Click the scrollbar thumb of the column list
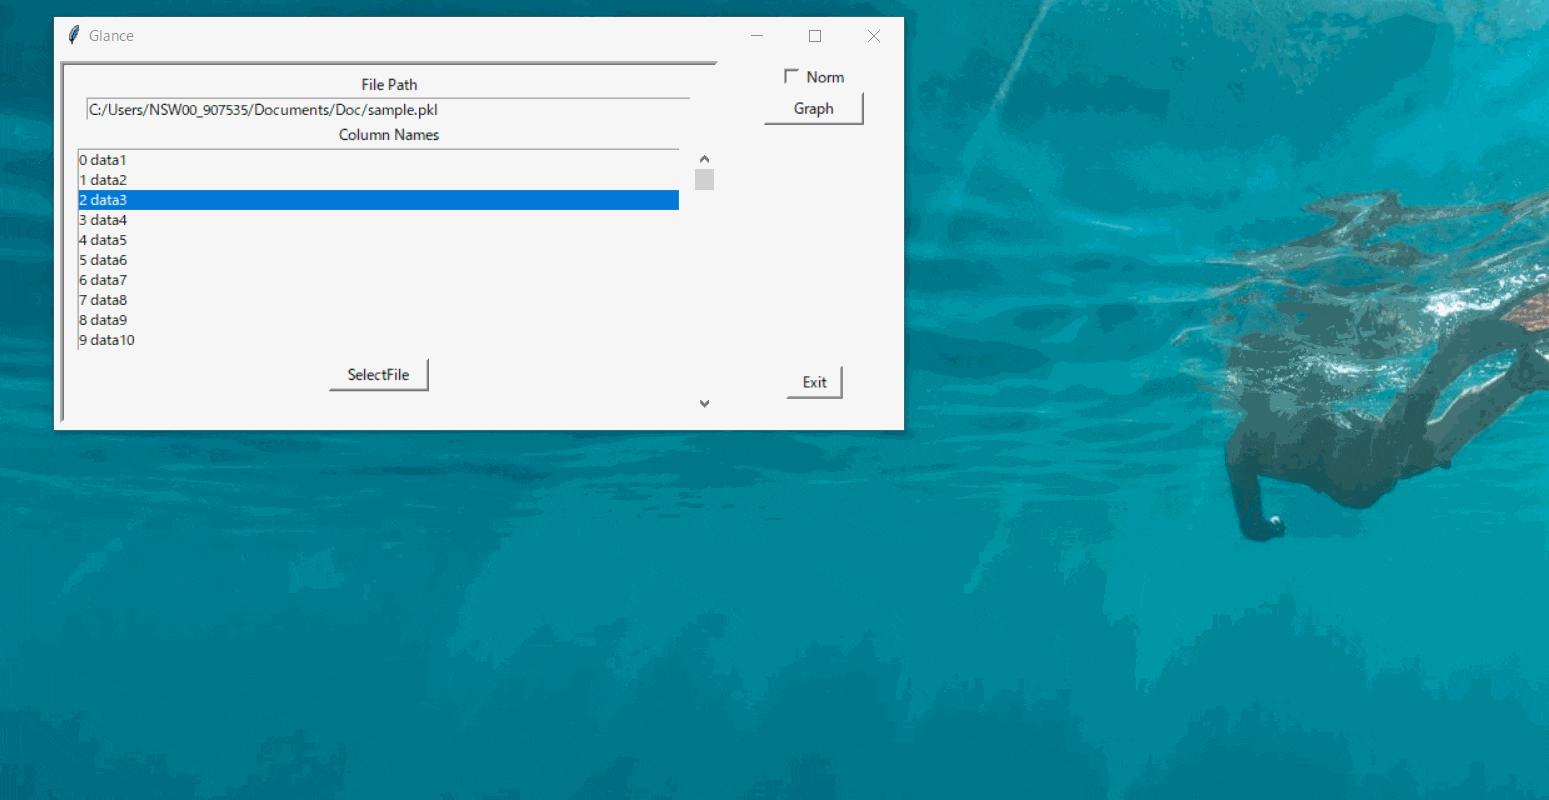This screenshot has height=800, width=1549. click(704, 179)
